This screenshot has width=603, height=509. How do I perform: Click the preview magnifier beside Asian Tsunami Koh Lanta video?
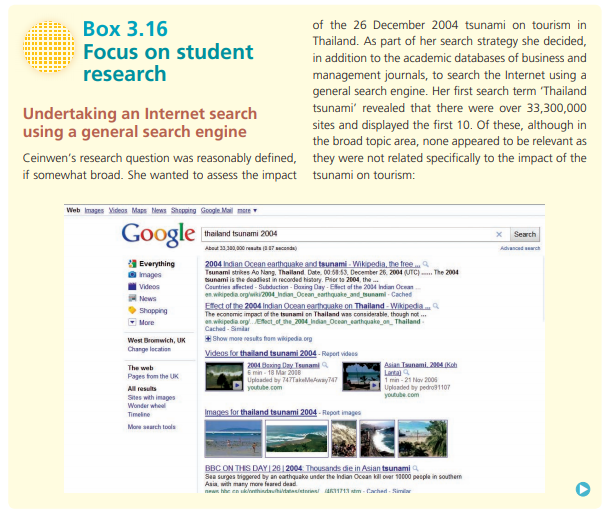(406, 372)
